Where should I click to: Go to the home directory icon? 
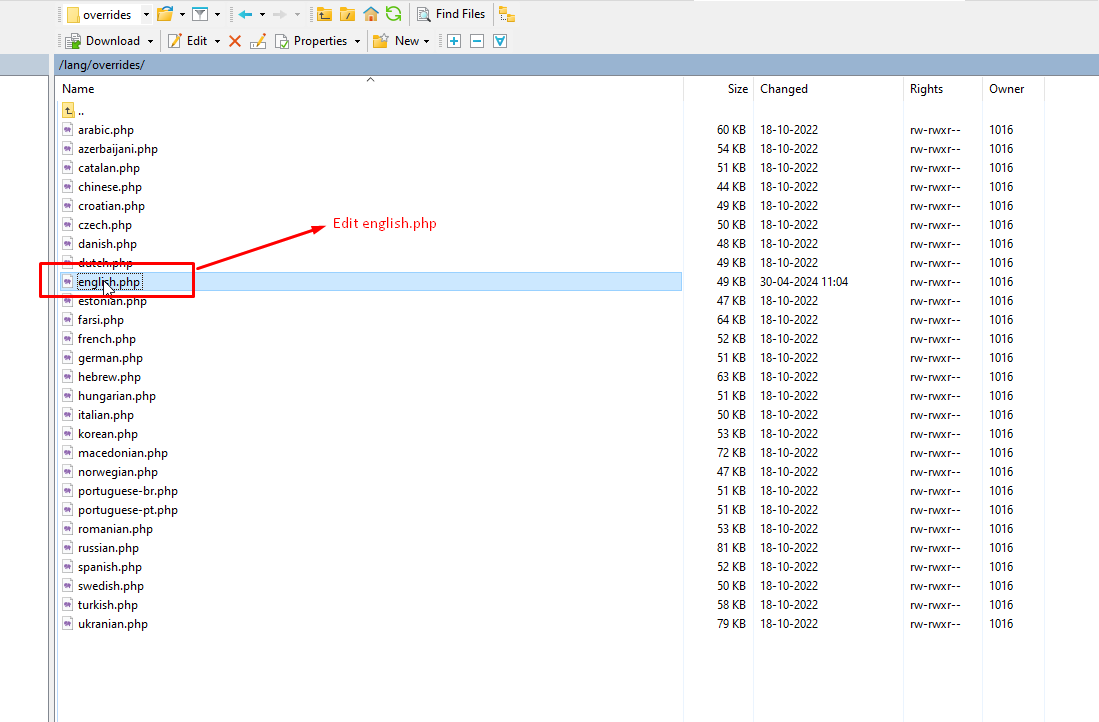[x=371, y=14]
